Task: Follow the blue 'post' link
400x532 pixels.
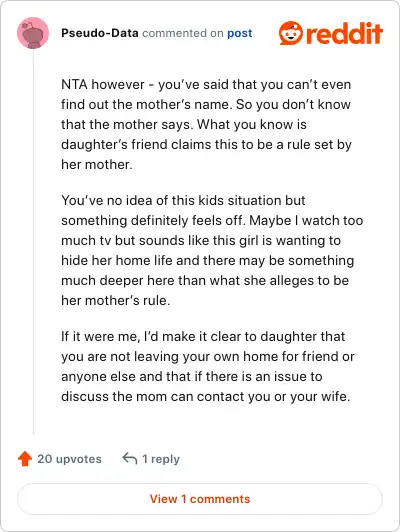Action: tap(240, 33)
